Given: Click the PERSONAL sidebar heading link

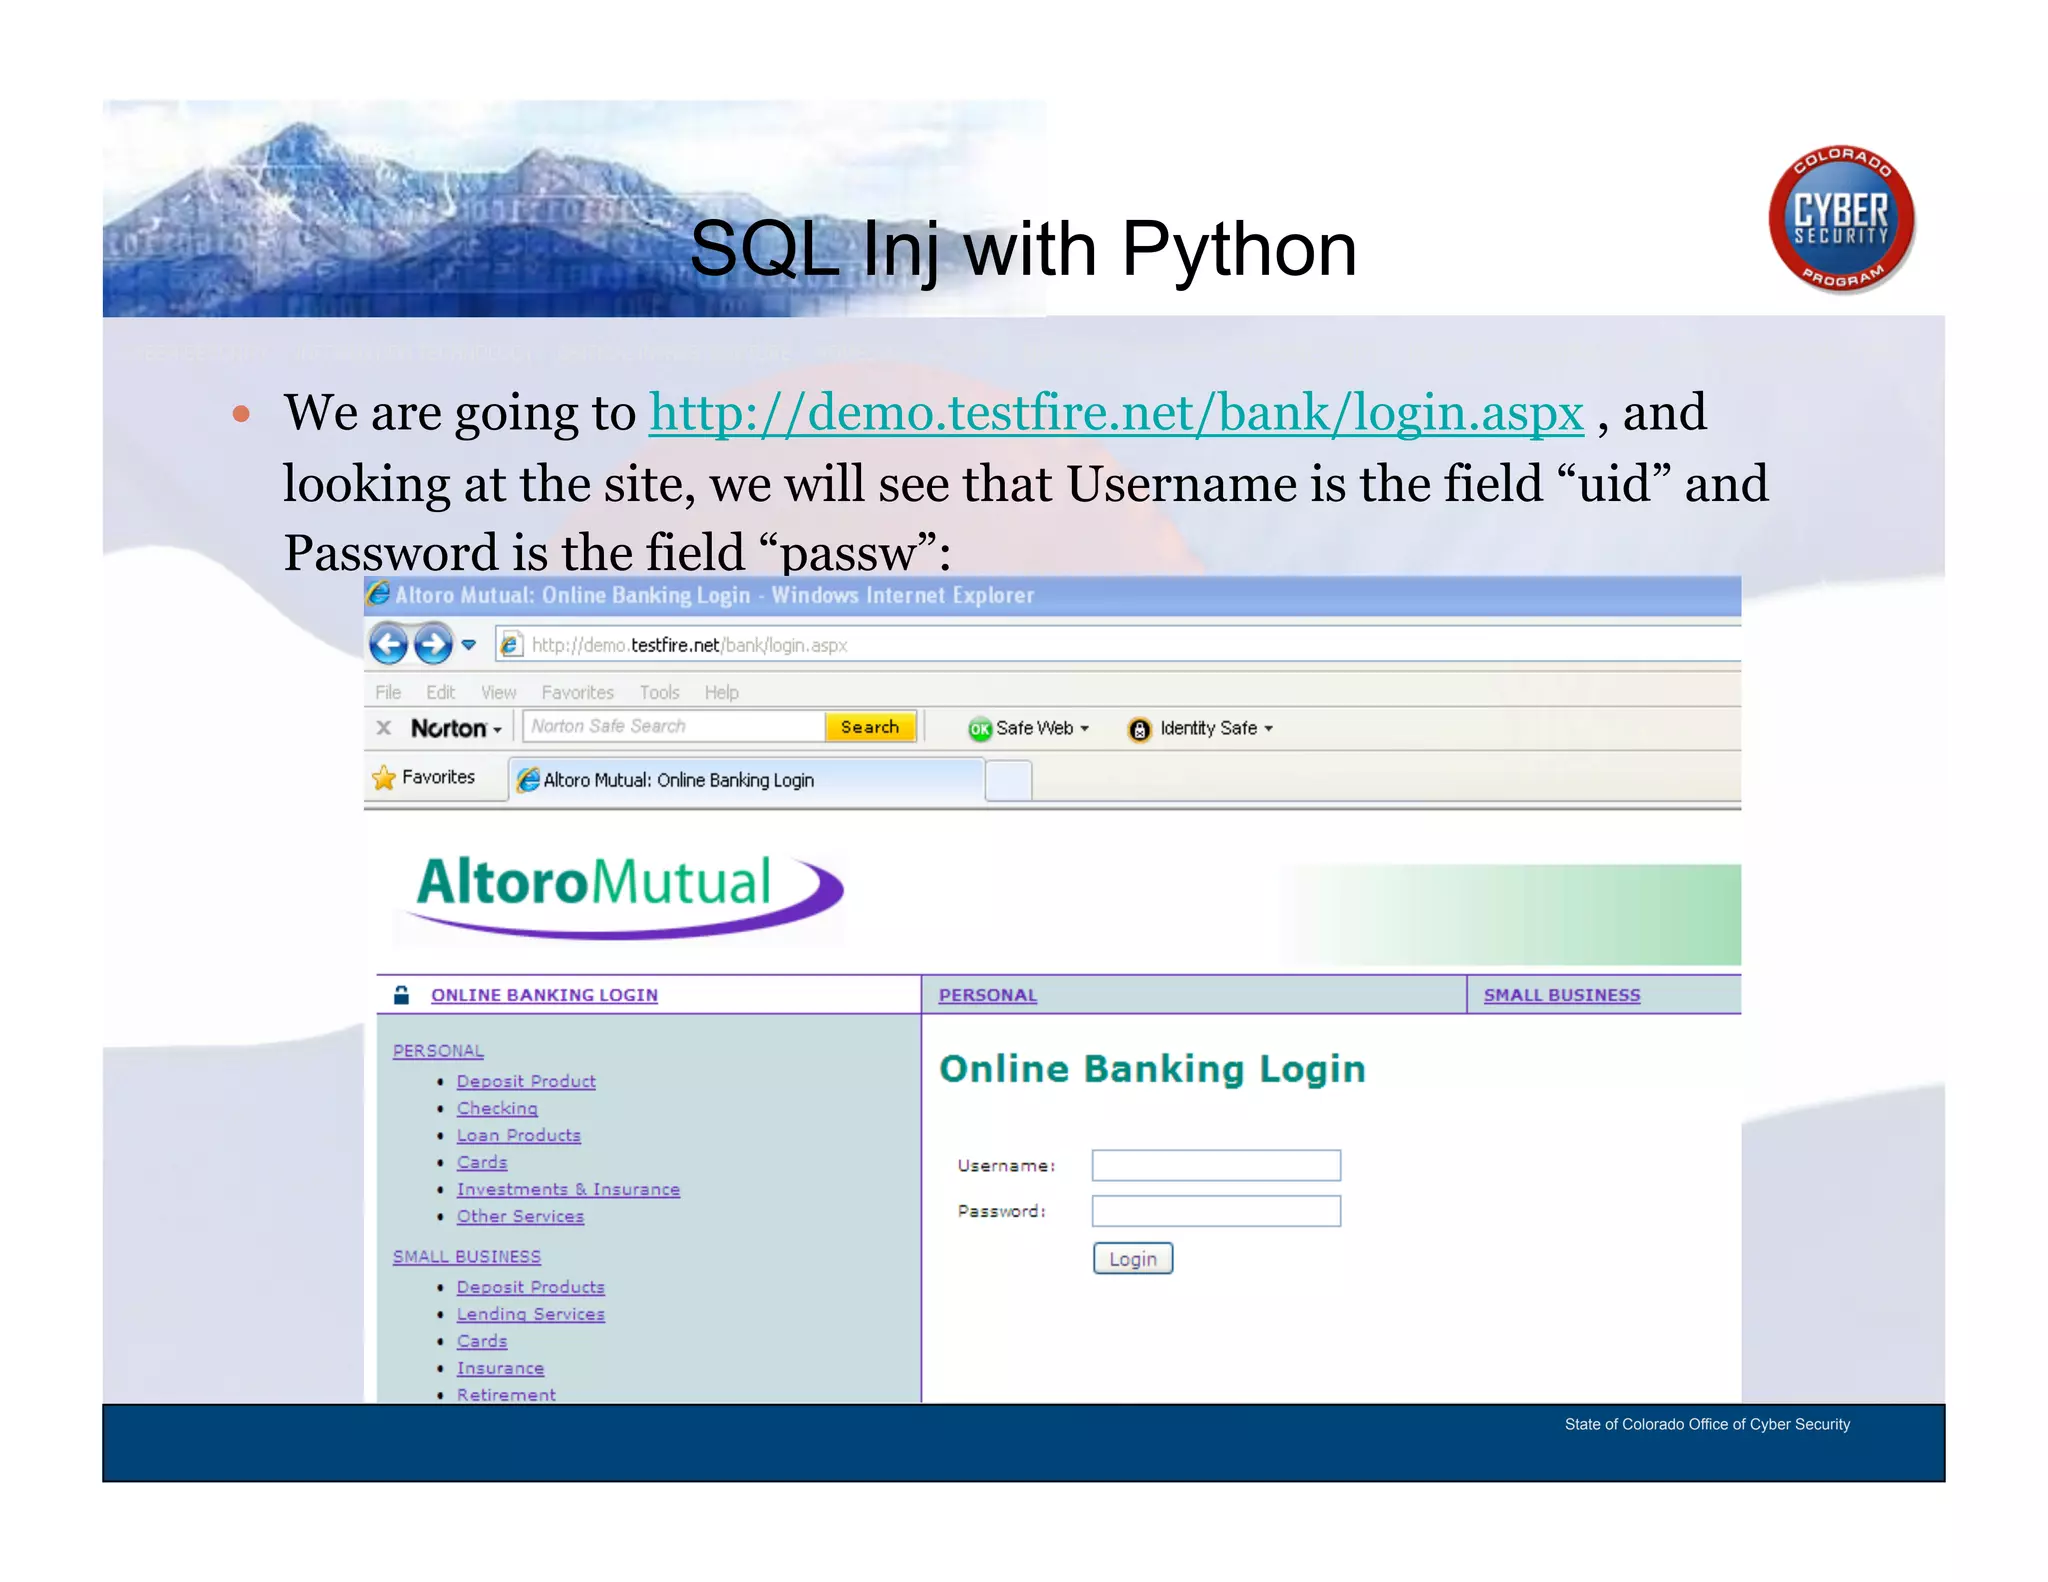Looking at the screenshot, I should [438, 1051].
